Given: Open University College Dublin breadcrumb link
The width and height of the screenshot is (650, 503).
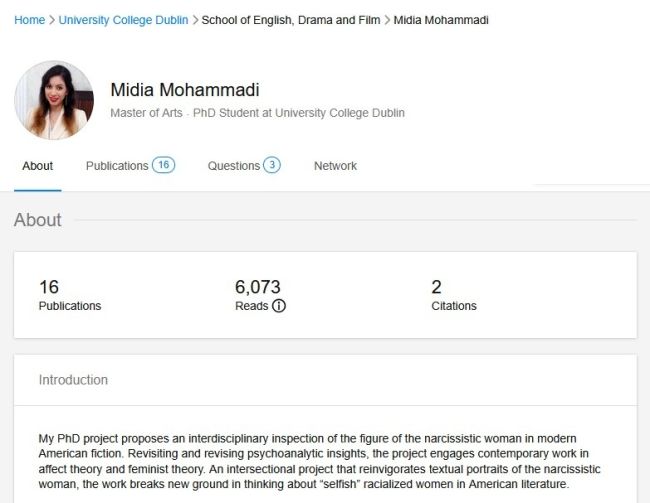Looking at the screenshot, I should [x=123, y=20].
